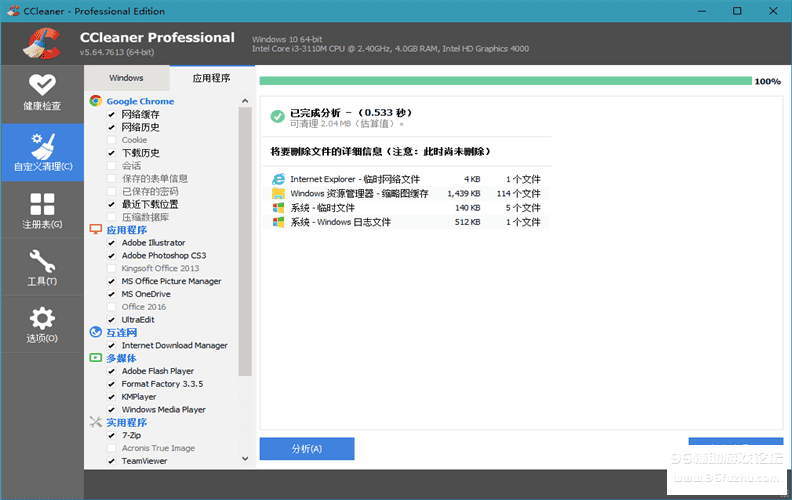This screenshot has height=500, width=792.
Task: Click the green 100% progress bar
Action: tap(505, 81)
